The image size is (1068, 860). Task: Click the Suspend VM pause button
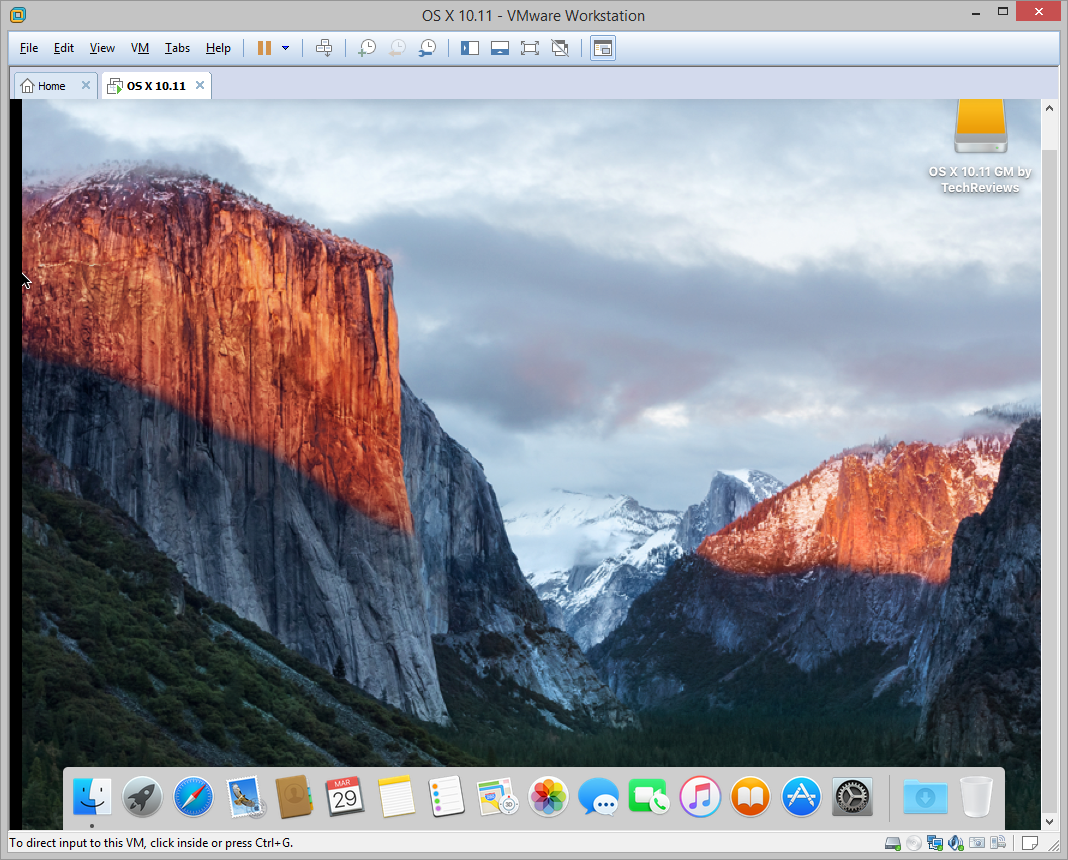point(264,48)
